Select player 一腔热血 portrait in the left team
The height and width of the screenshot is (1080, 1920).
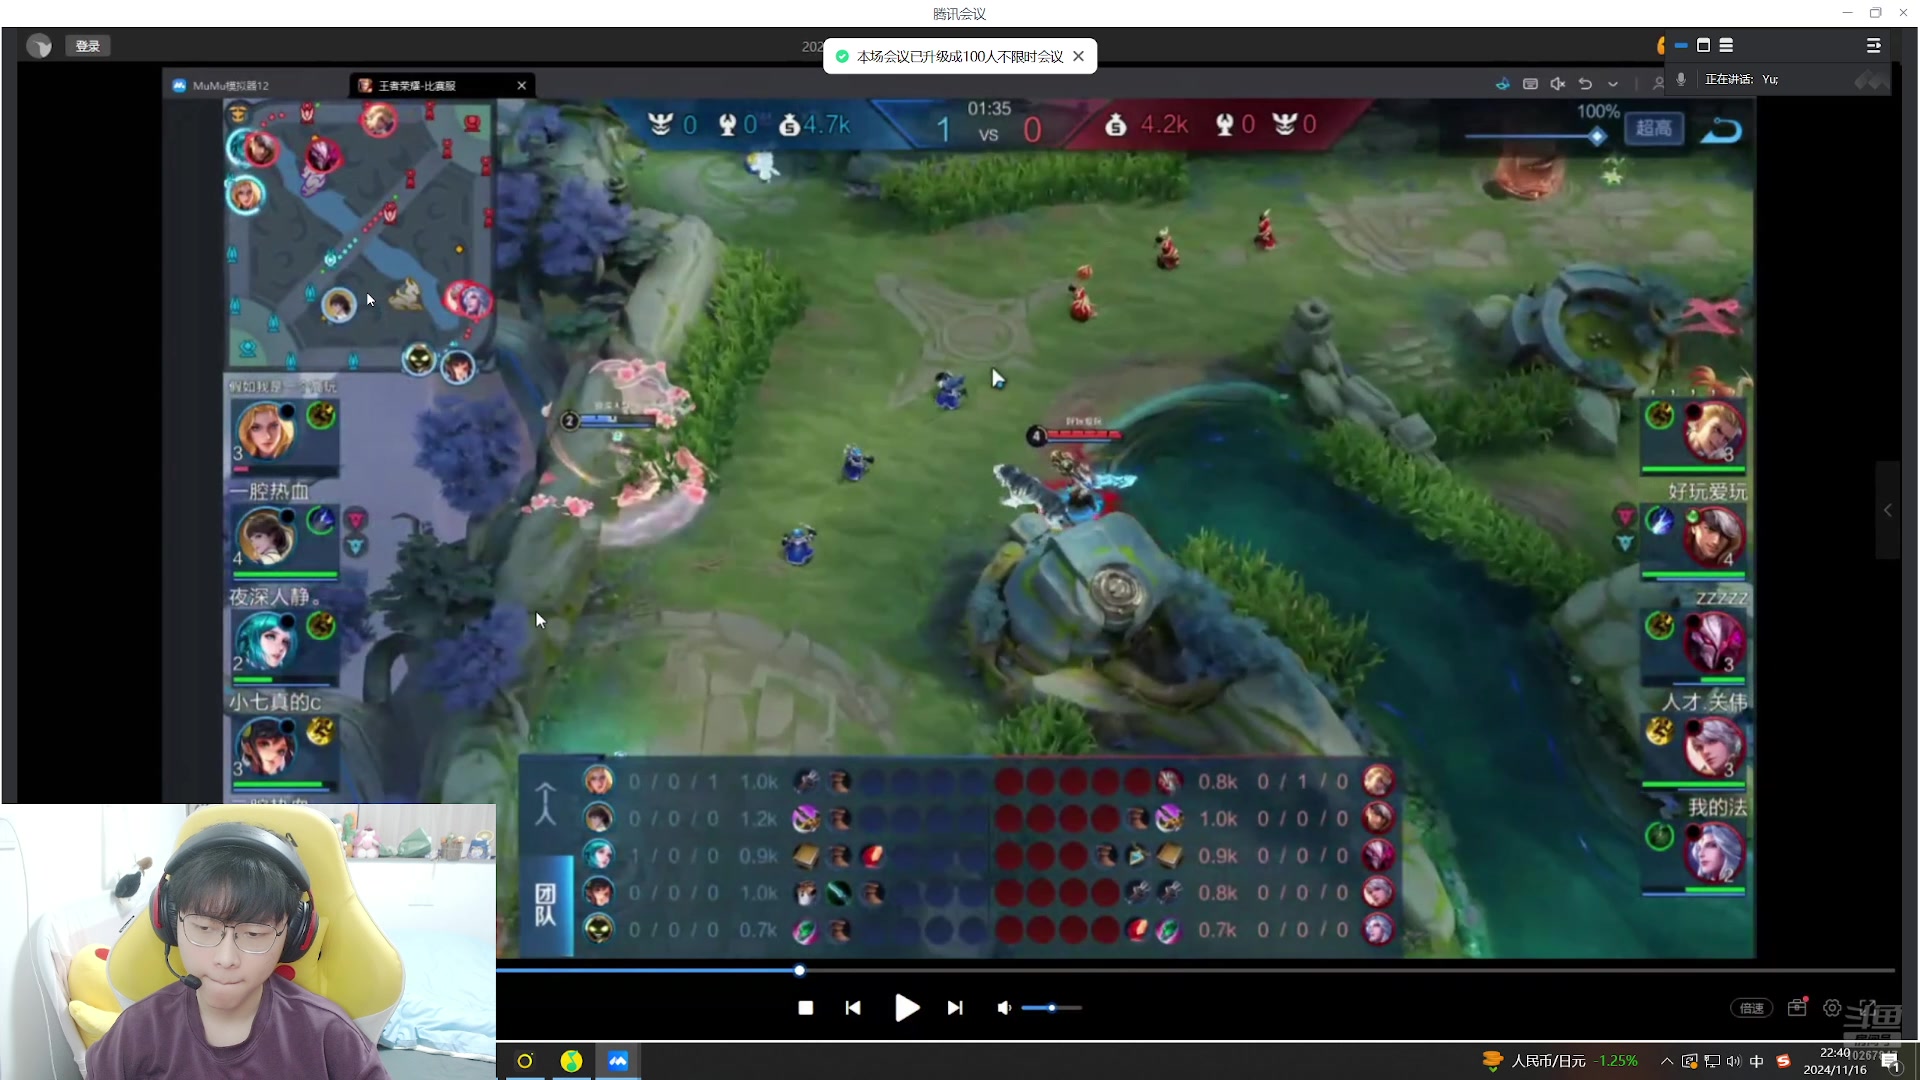[266, 535]
